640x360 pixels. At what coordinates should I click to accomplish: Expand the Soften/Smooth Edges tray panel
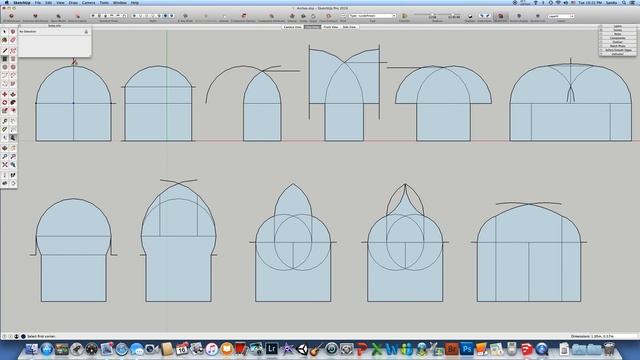tap(618, 50)
